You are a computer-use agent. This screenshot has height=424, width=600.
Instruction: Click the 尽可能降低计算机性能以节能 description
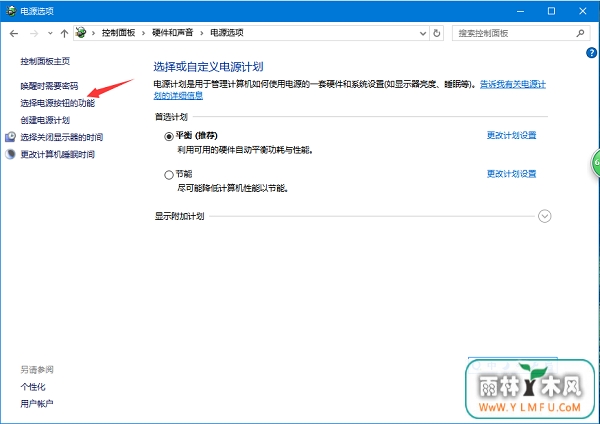pyautogui.click(x=232, y=188)
